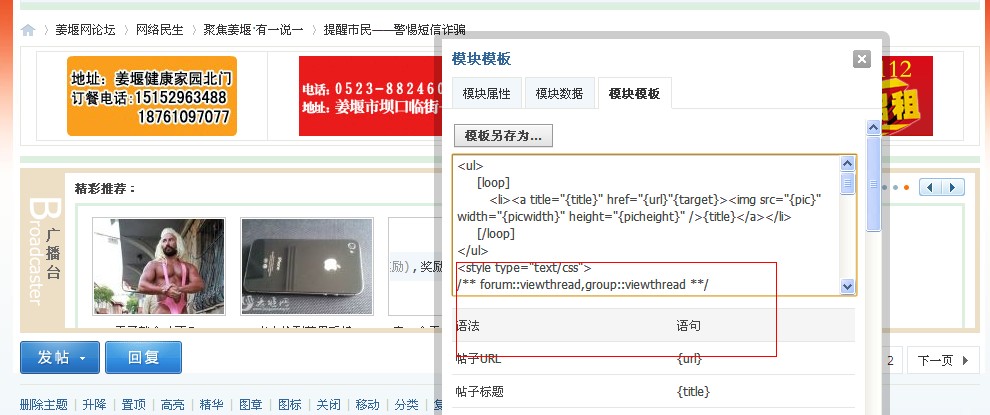The width and height of the screenshot is (990, 415).
Task: Click the {url} statement cell
Action: tap(689, 359)
